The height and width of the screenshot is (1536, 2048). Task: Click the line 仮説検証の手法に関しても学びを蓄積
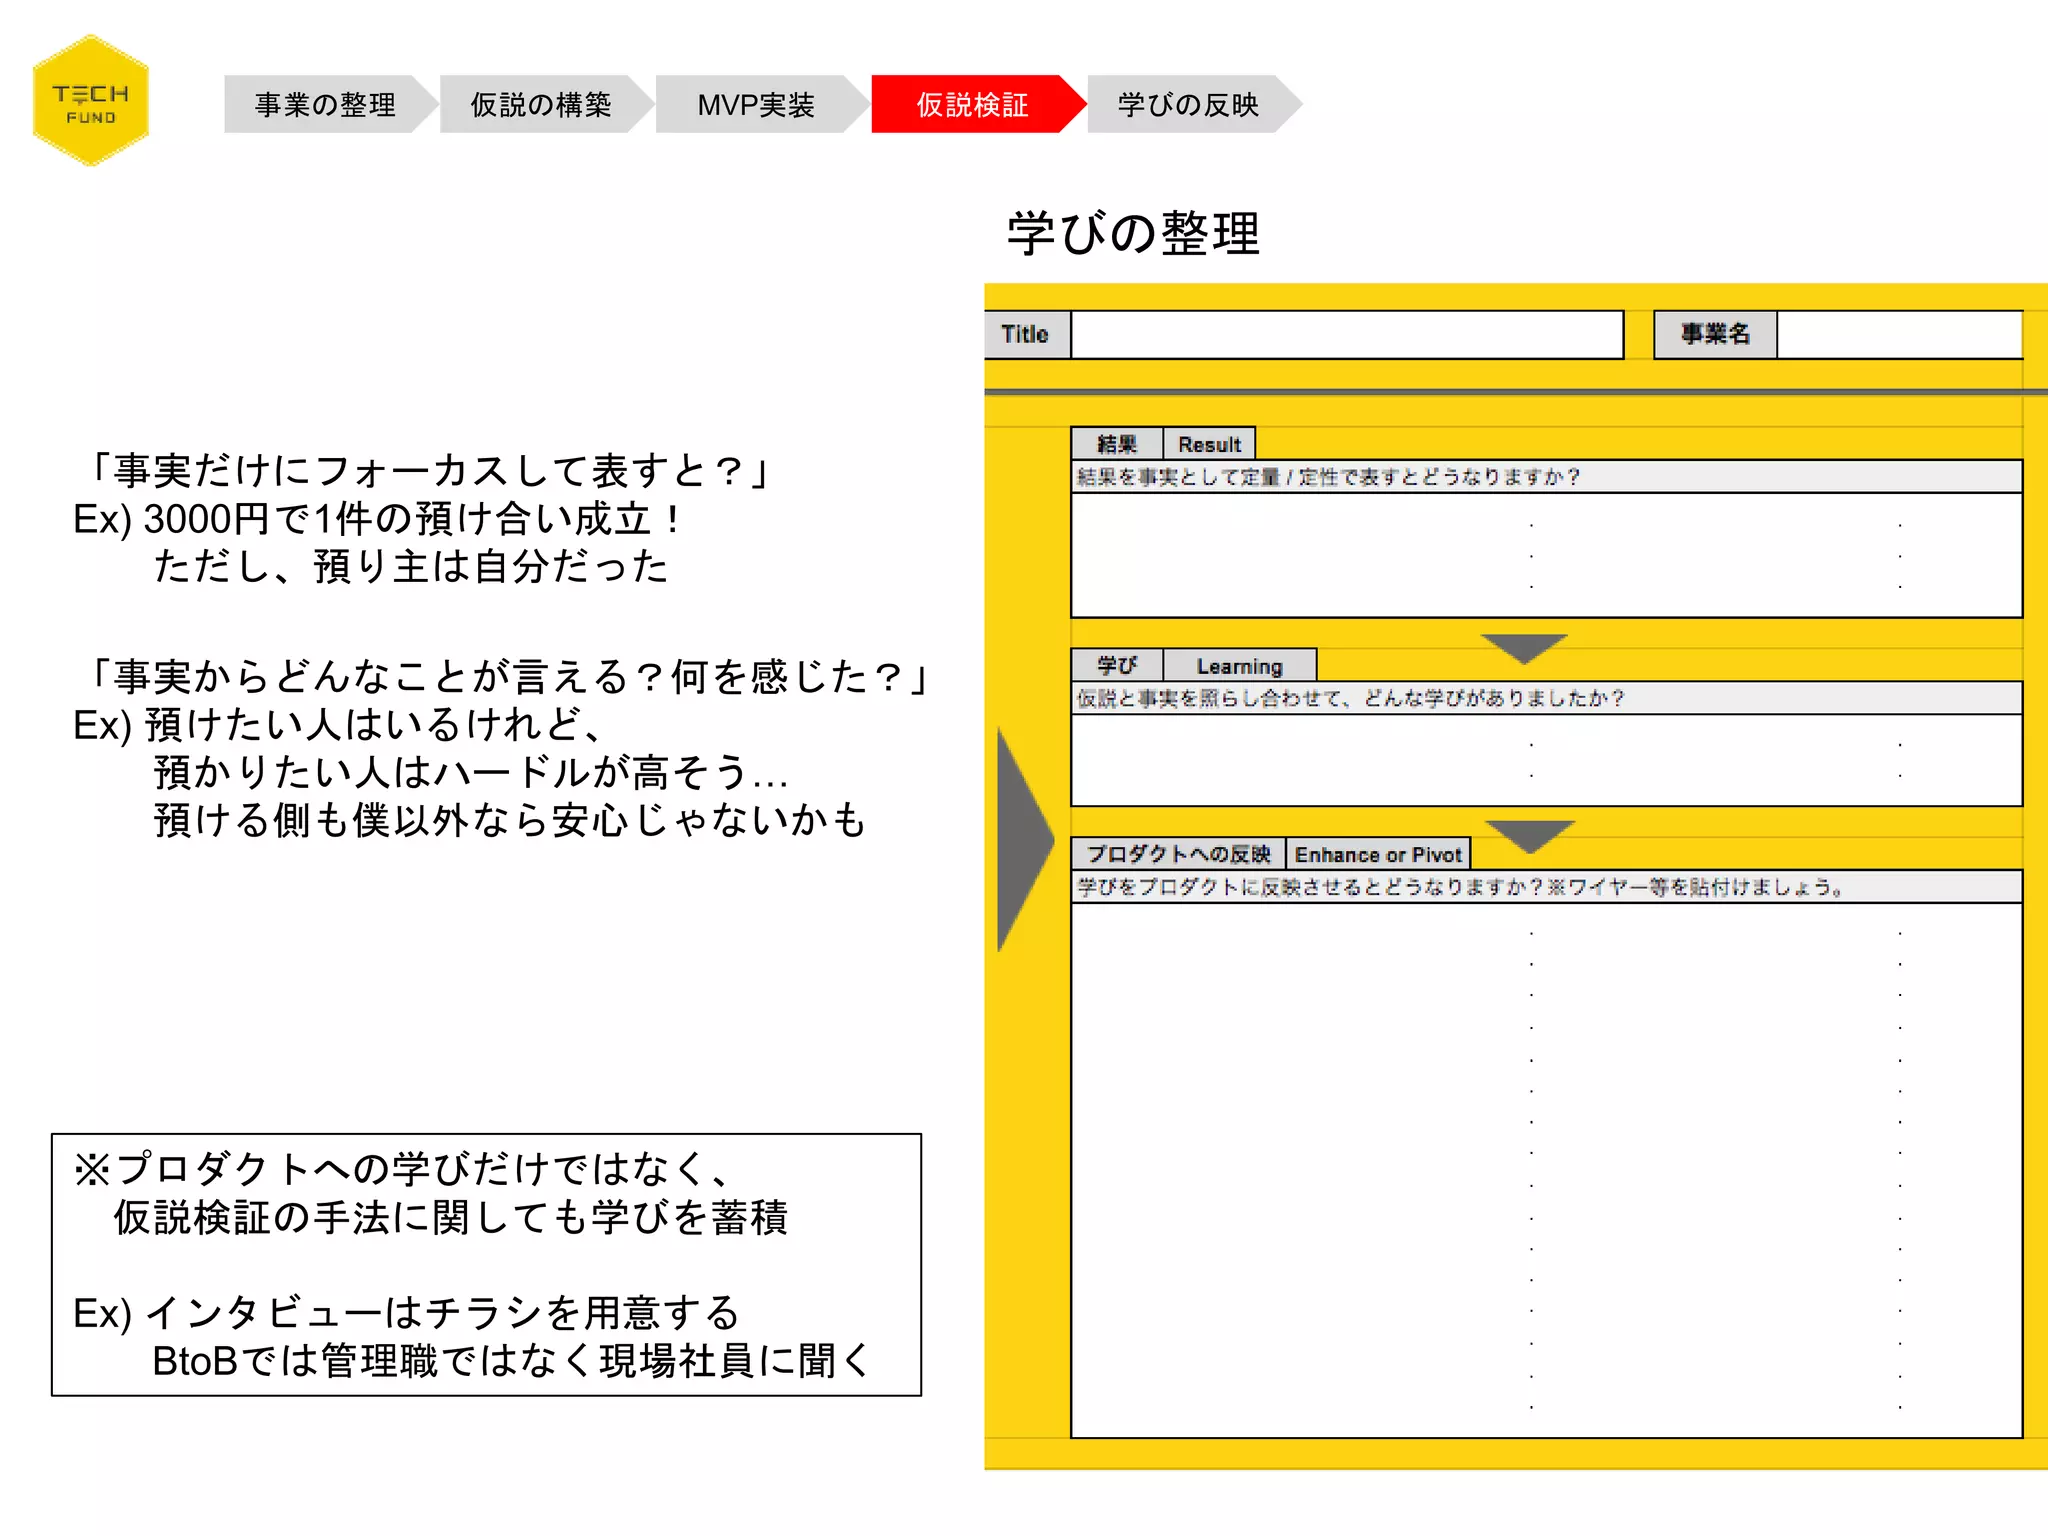tap(450, 1217)
